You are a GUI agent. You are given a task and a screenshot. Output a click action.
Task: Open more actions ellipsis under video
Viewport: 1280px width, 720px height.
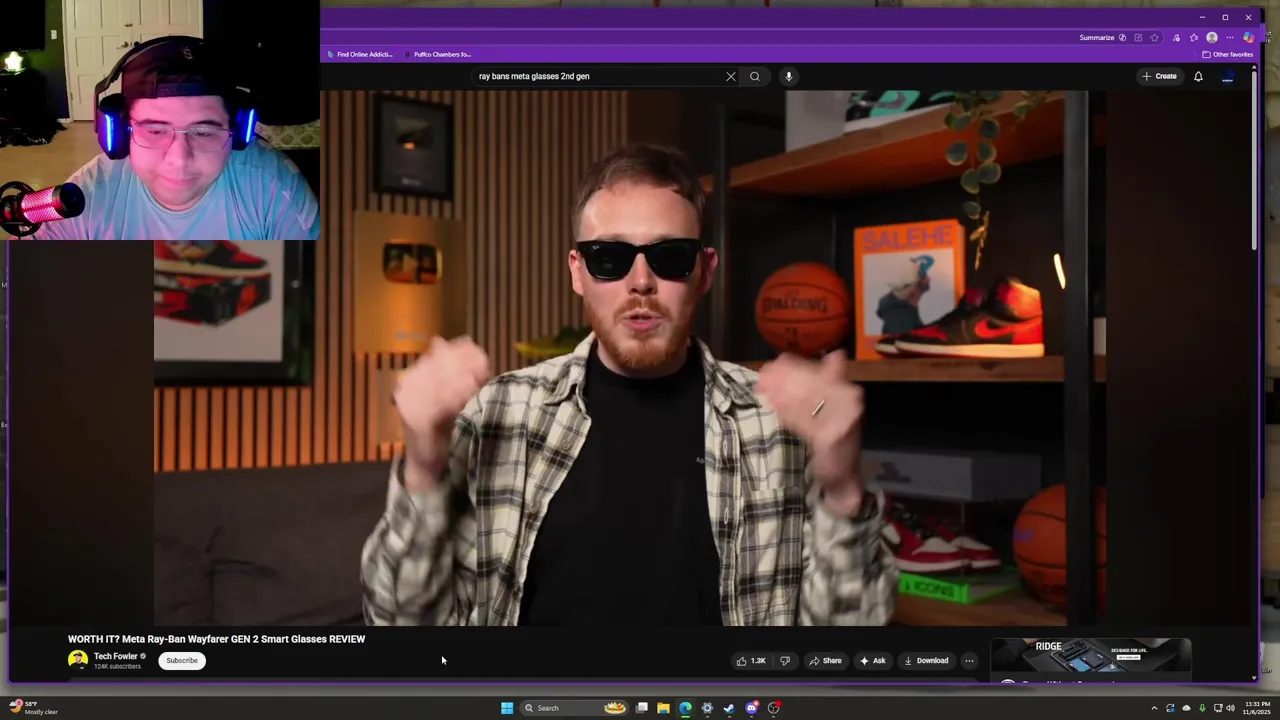[969, 660]
